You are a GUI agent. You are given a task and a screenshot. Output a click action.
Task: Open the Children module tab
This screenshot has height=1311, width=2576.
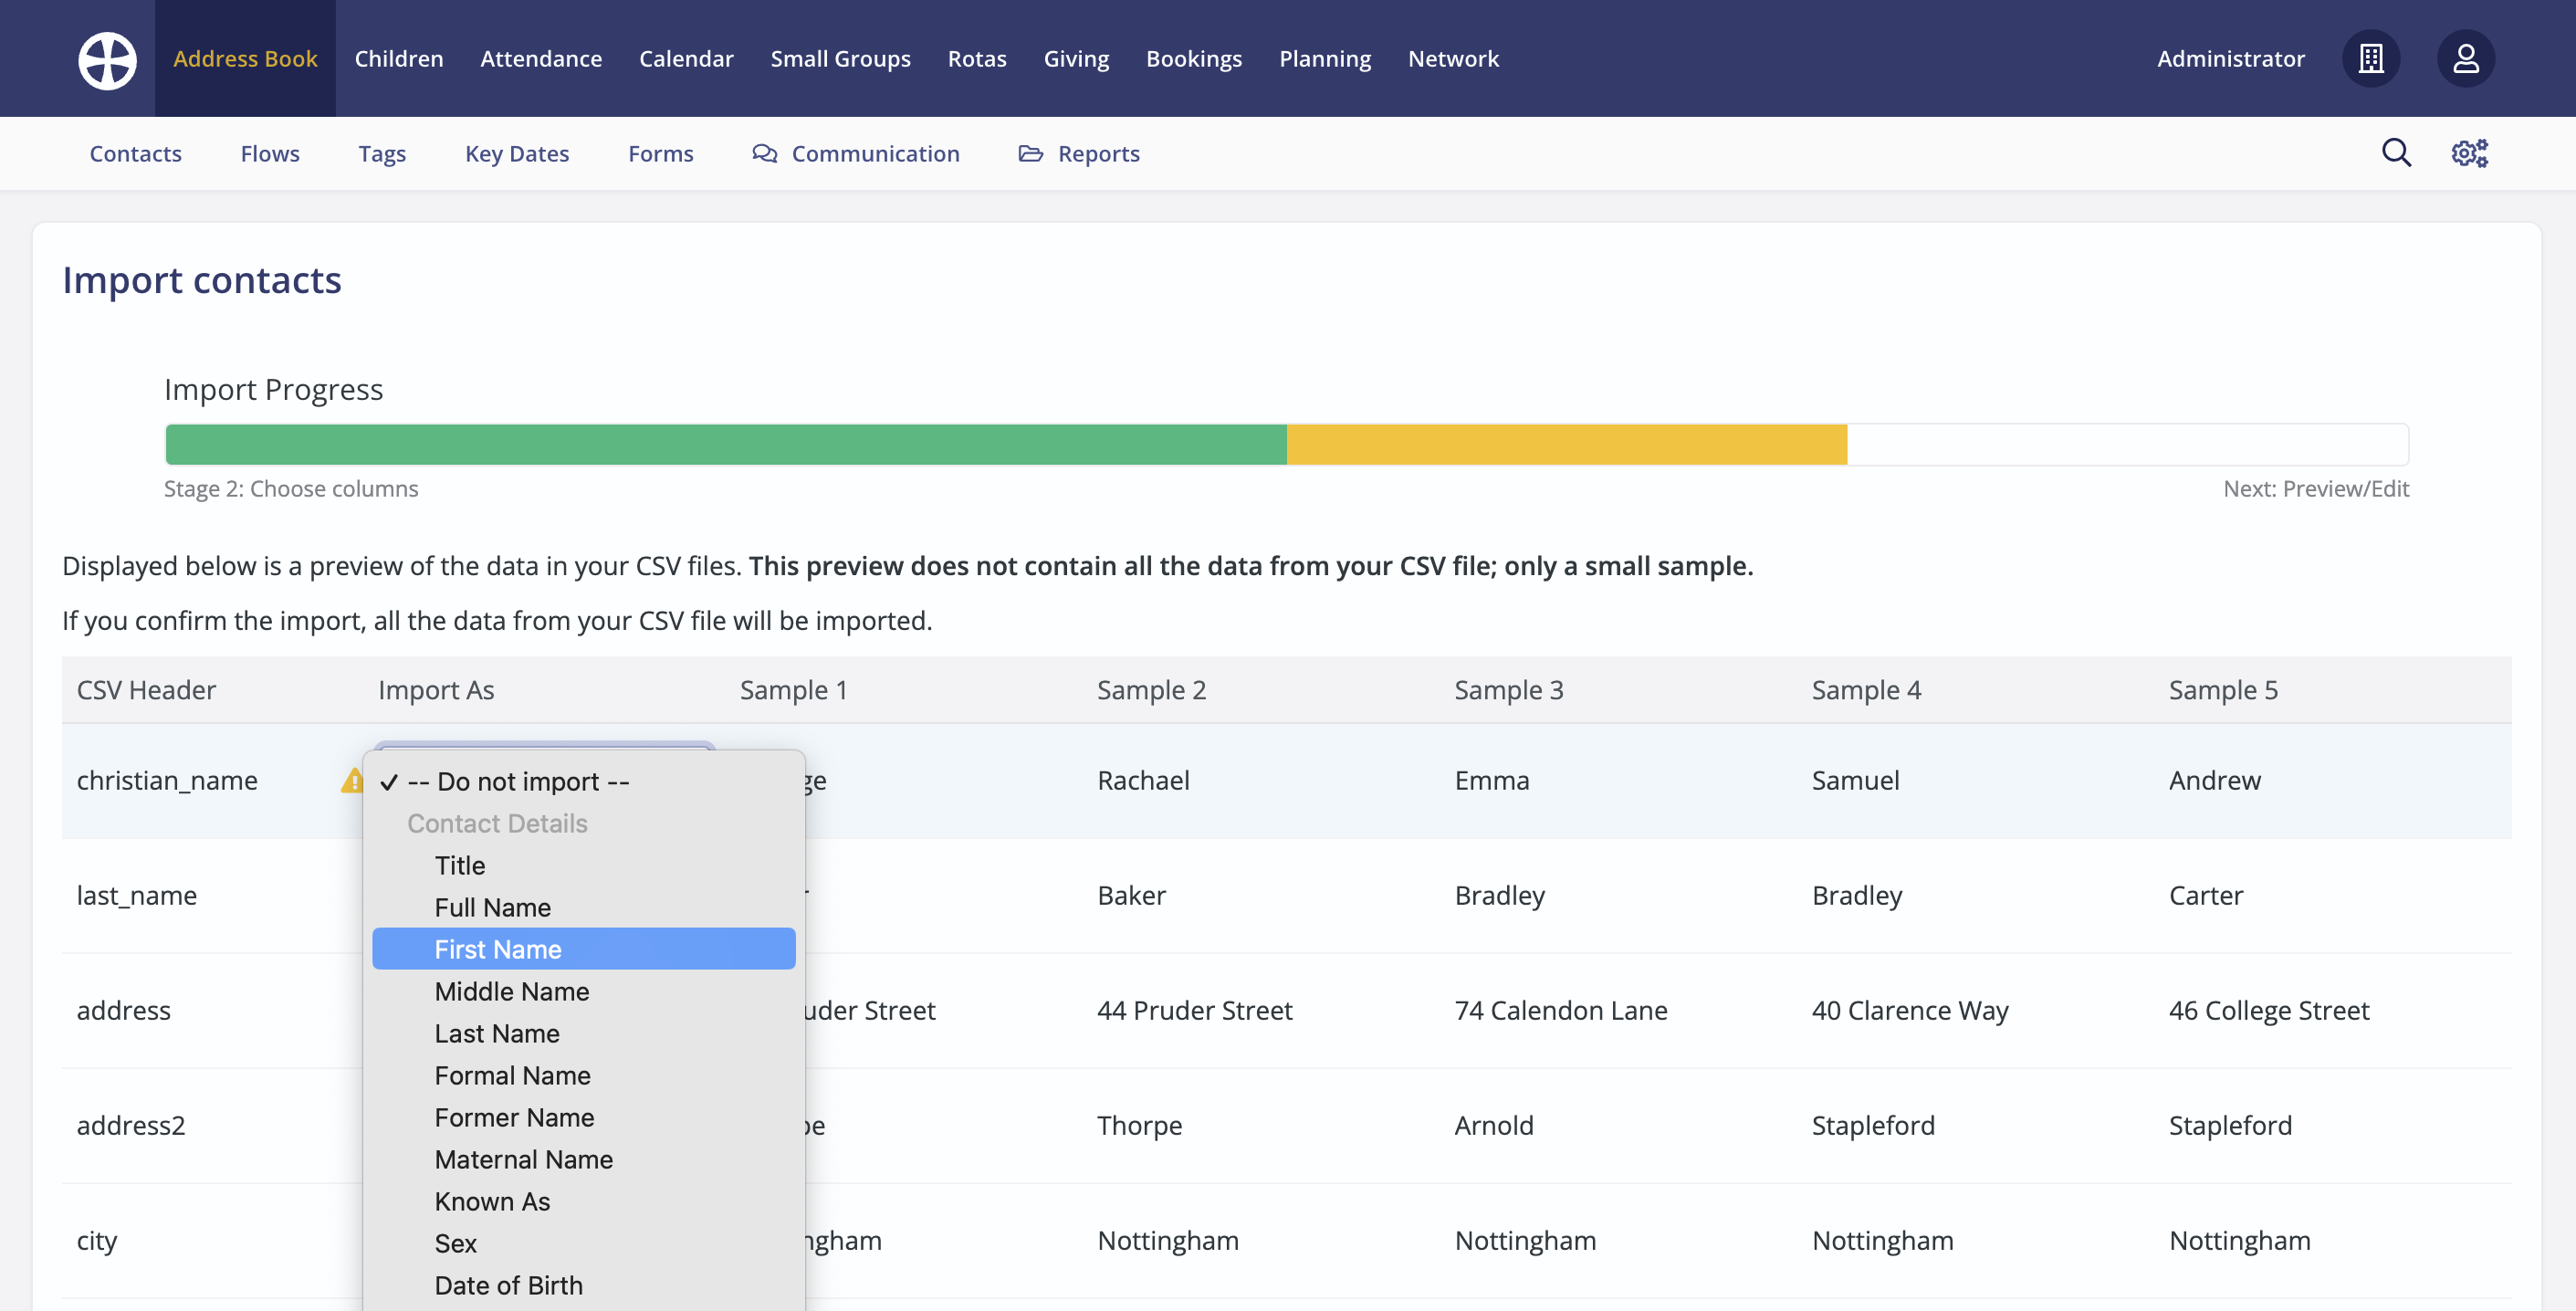pyautogui.click(x=398, y=59)
